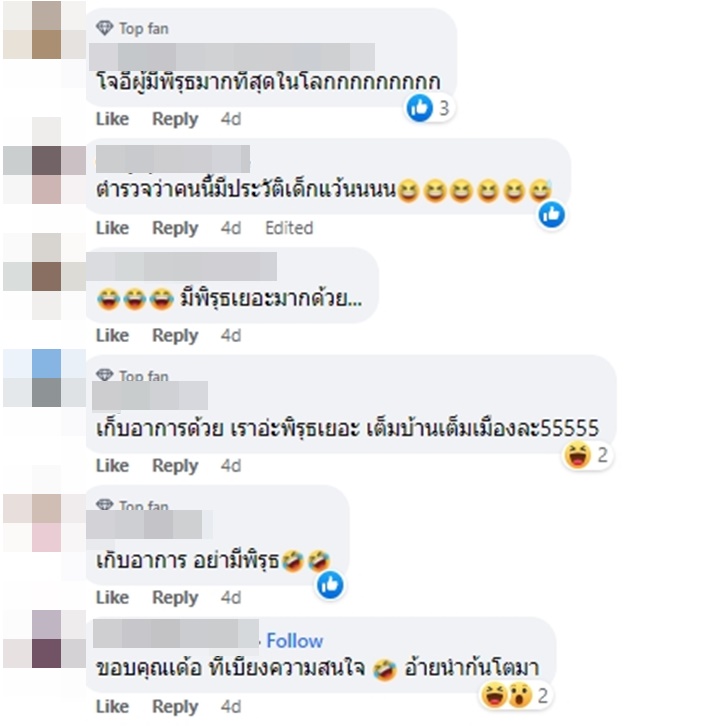
Task: Click the 4d timestamp on the last comment
Action: click(231, 706)
